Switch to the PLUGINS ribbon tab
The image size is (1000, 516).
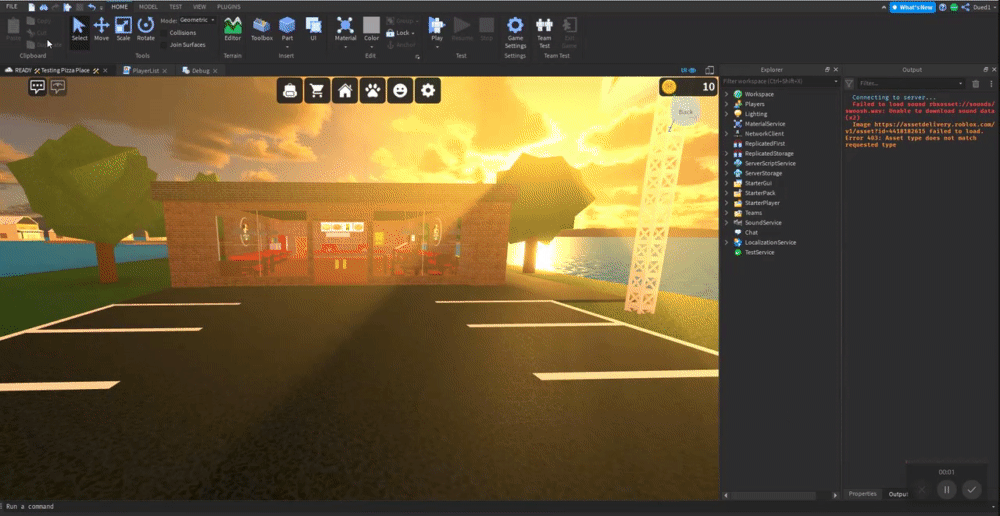229,6
